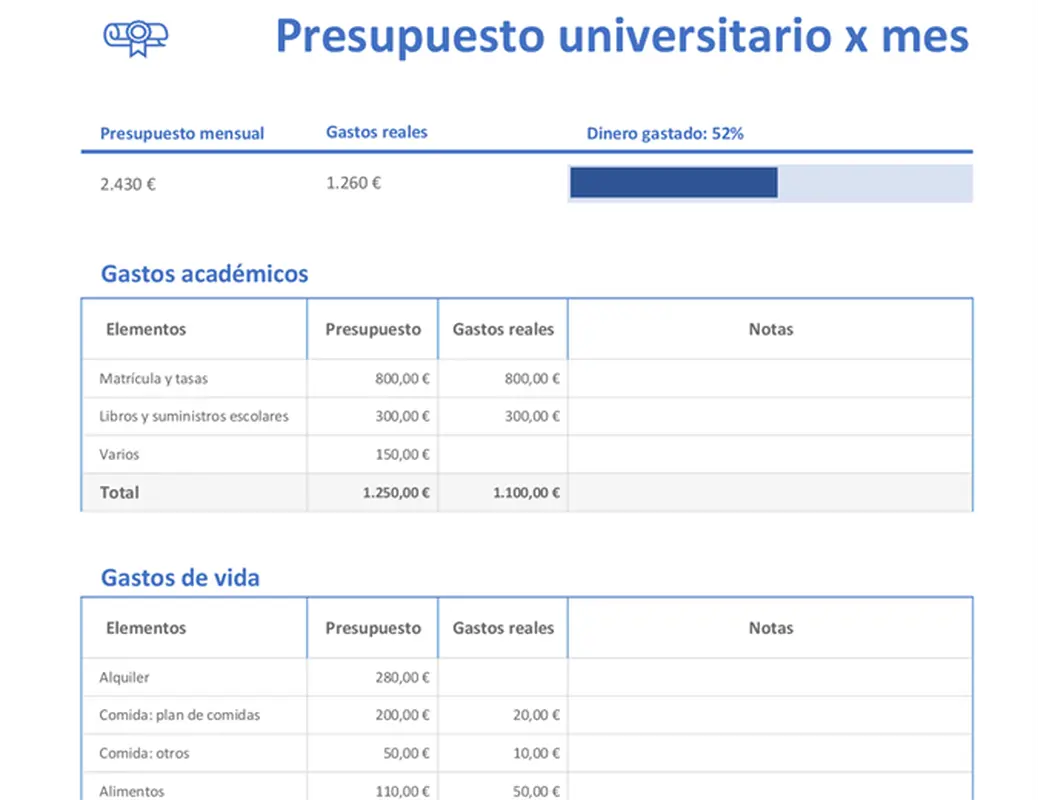Image resolution: width=1038 pixels, height=800 pixels.
Task: Select the 50,00 € Alimentos spending cell
Action: click(x=536, y=790)
